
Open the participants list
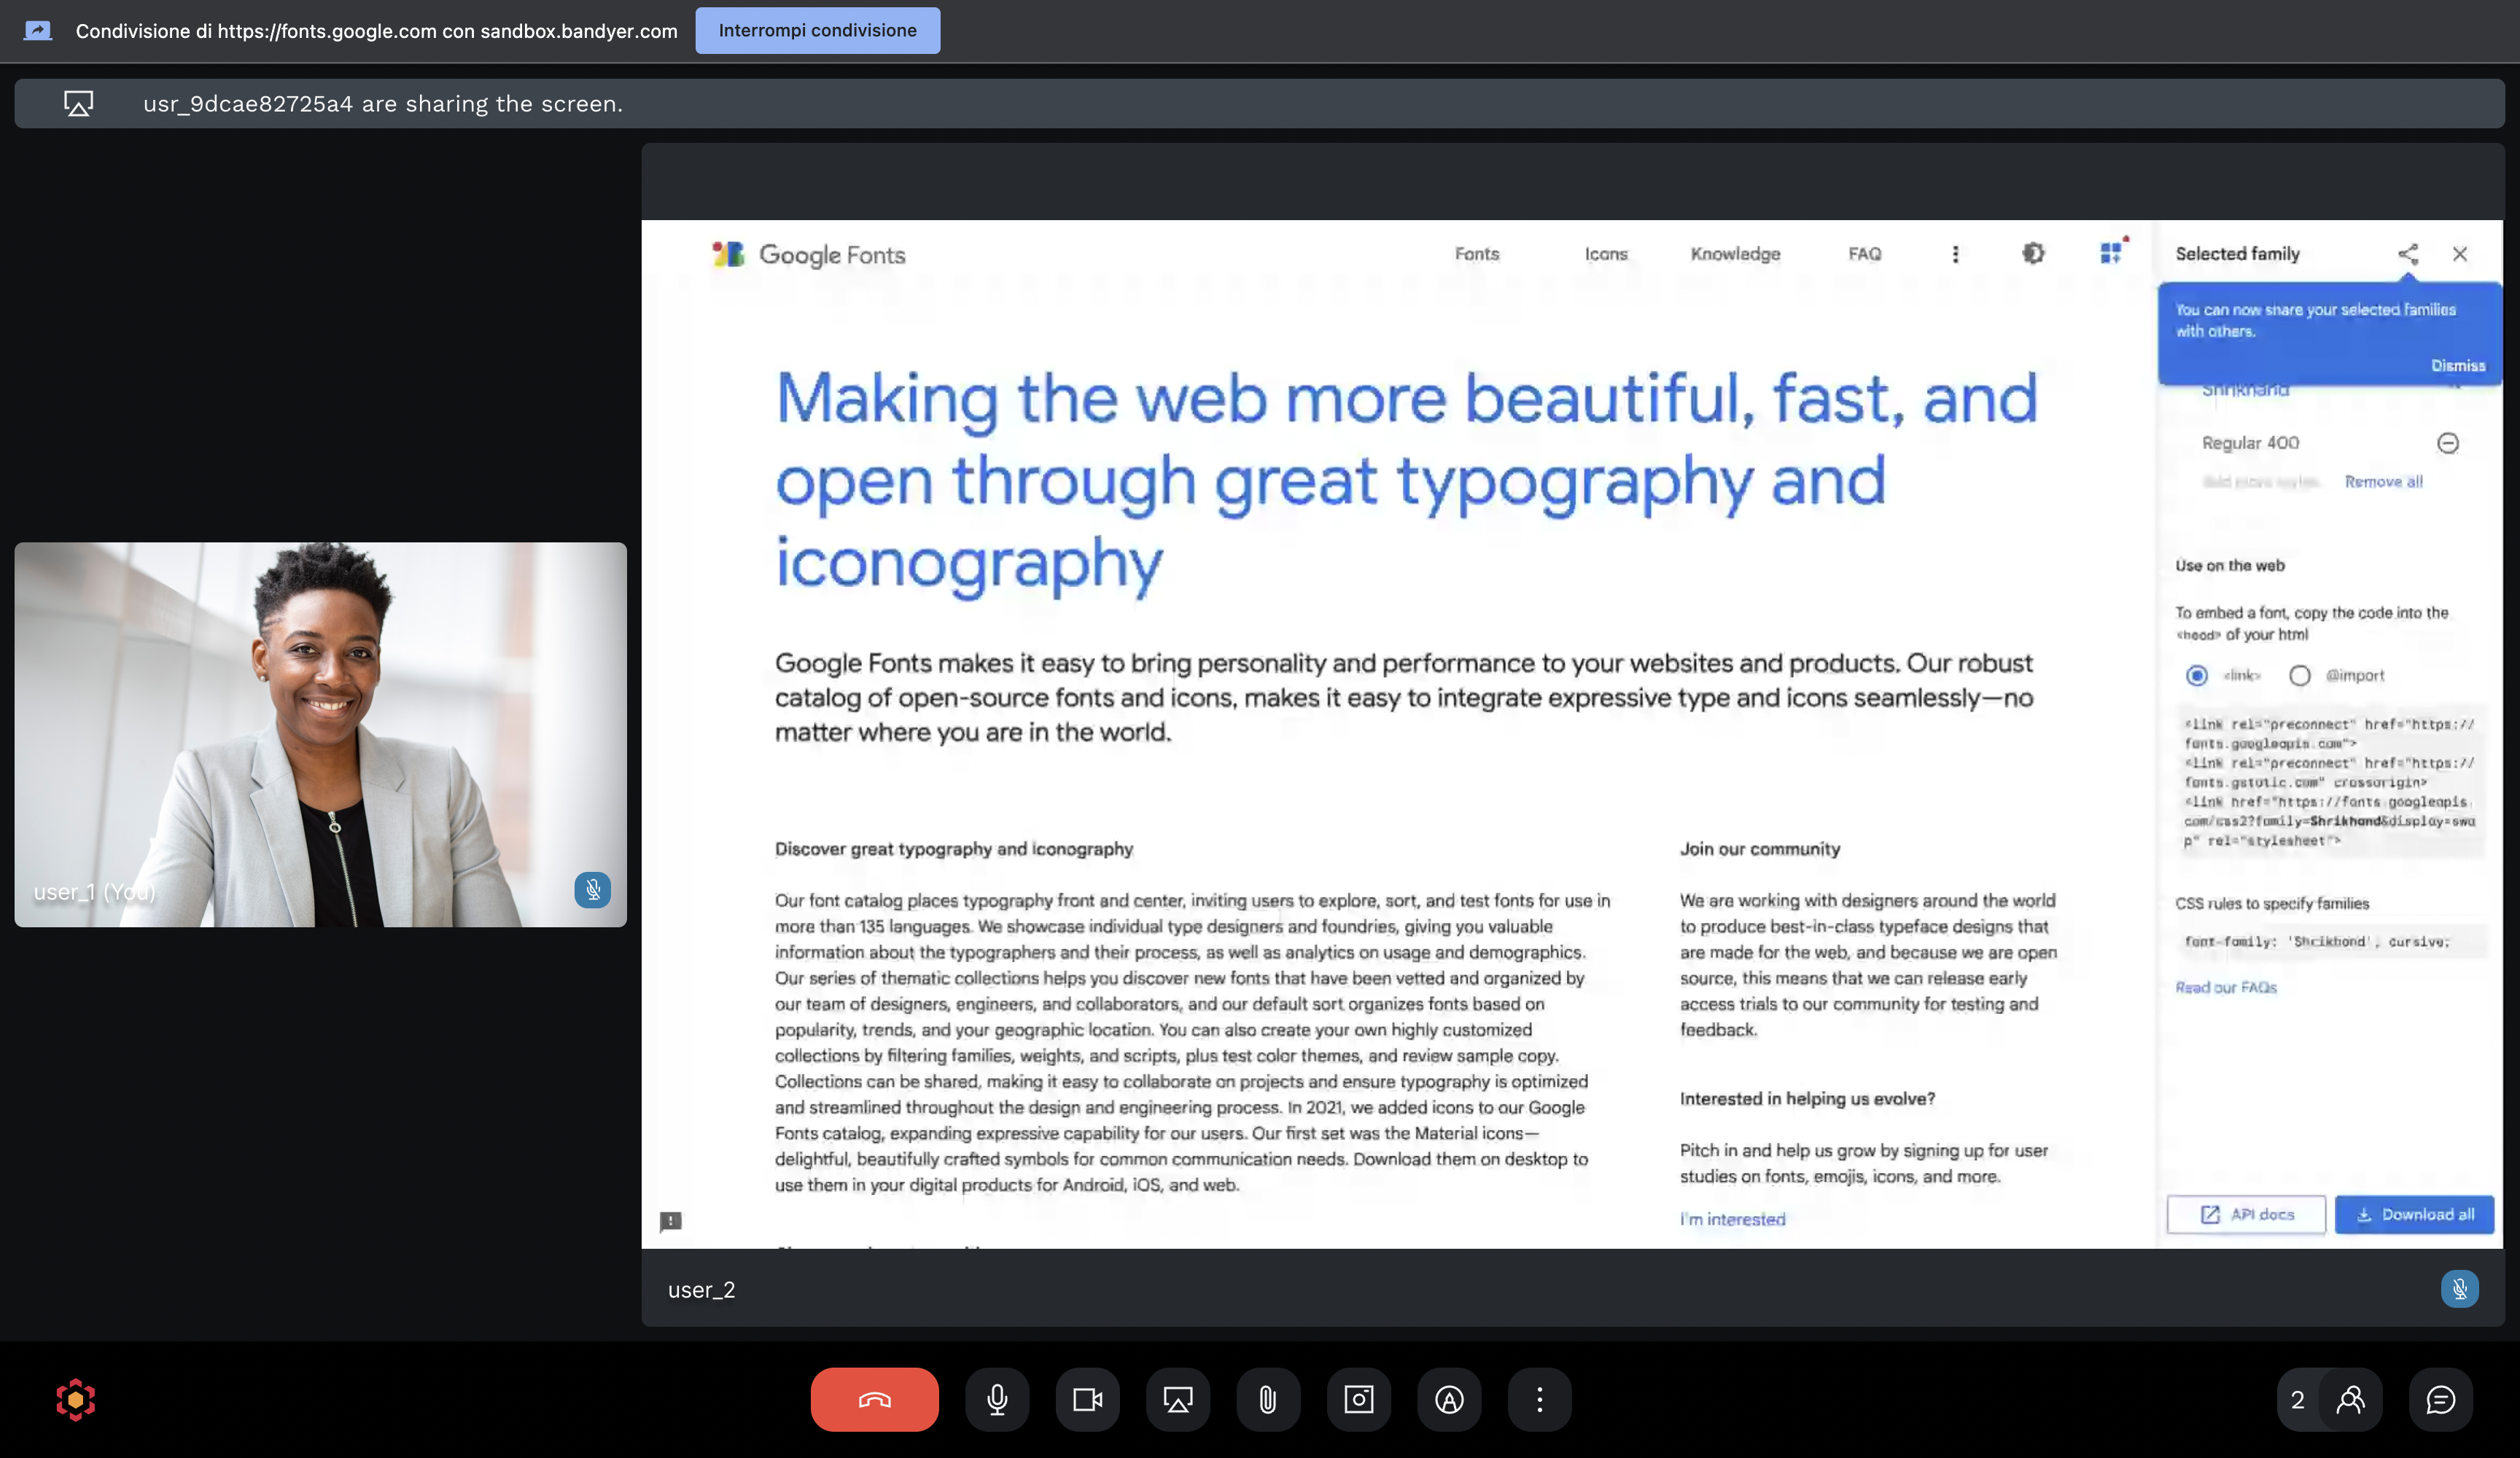2350,1399
